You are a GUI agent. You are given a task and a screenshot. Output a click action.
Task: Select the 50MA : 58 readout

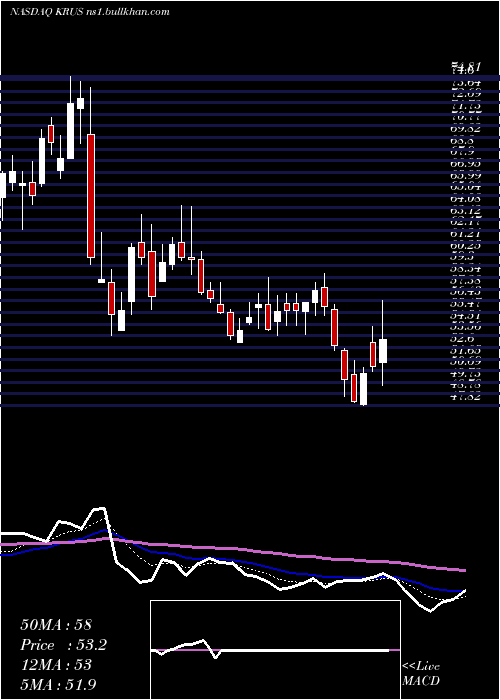click(x=56, y=625)
